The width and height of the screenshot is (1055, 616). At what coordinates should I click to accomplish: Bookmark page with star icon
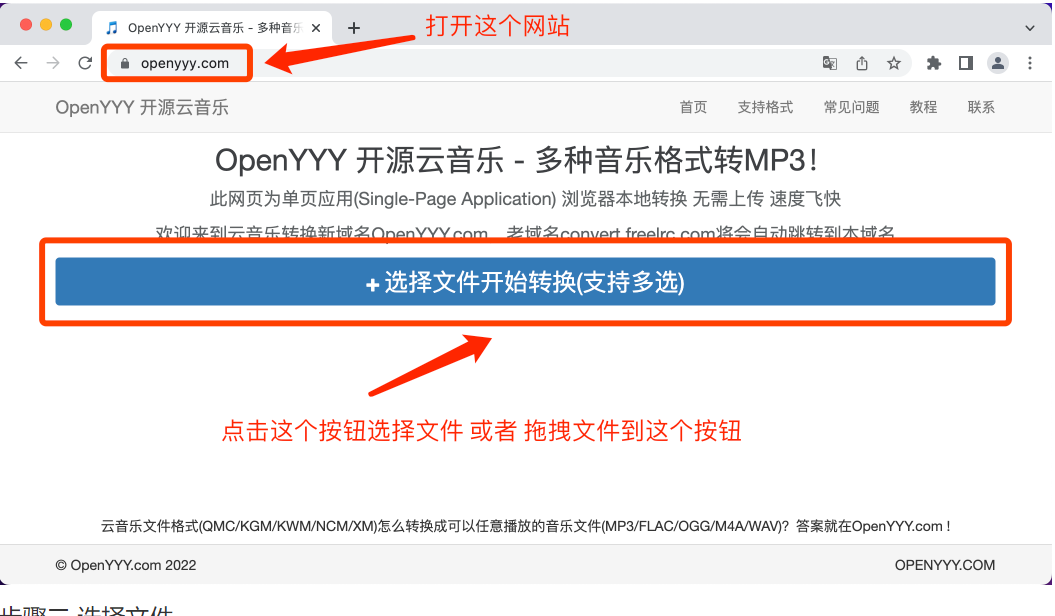(x=894, y=63)
